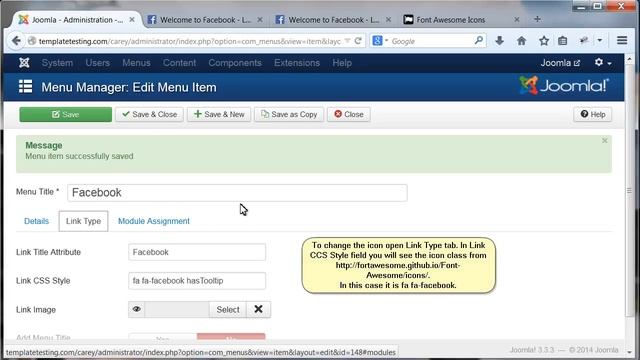
Task: Open the Firefox hamburger menu
Action: point(622,40)
